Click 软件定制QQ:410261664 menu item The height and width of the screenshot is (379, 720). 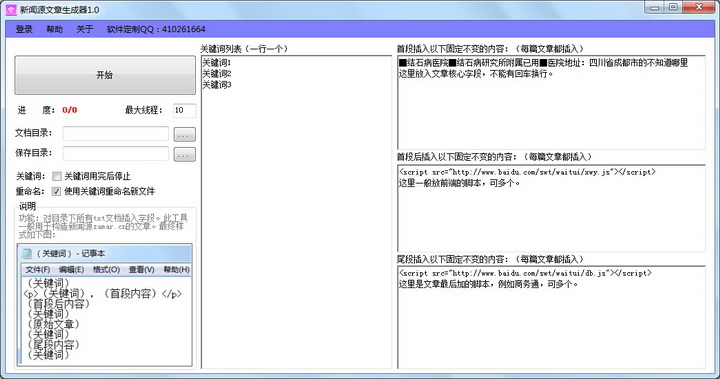pos(156,29)
